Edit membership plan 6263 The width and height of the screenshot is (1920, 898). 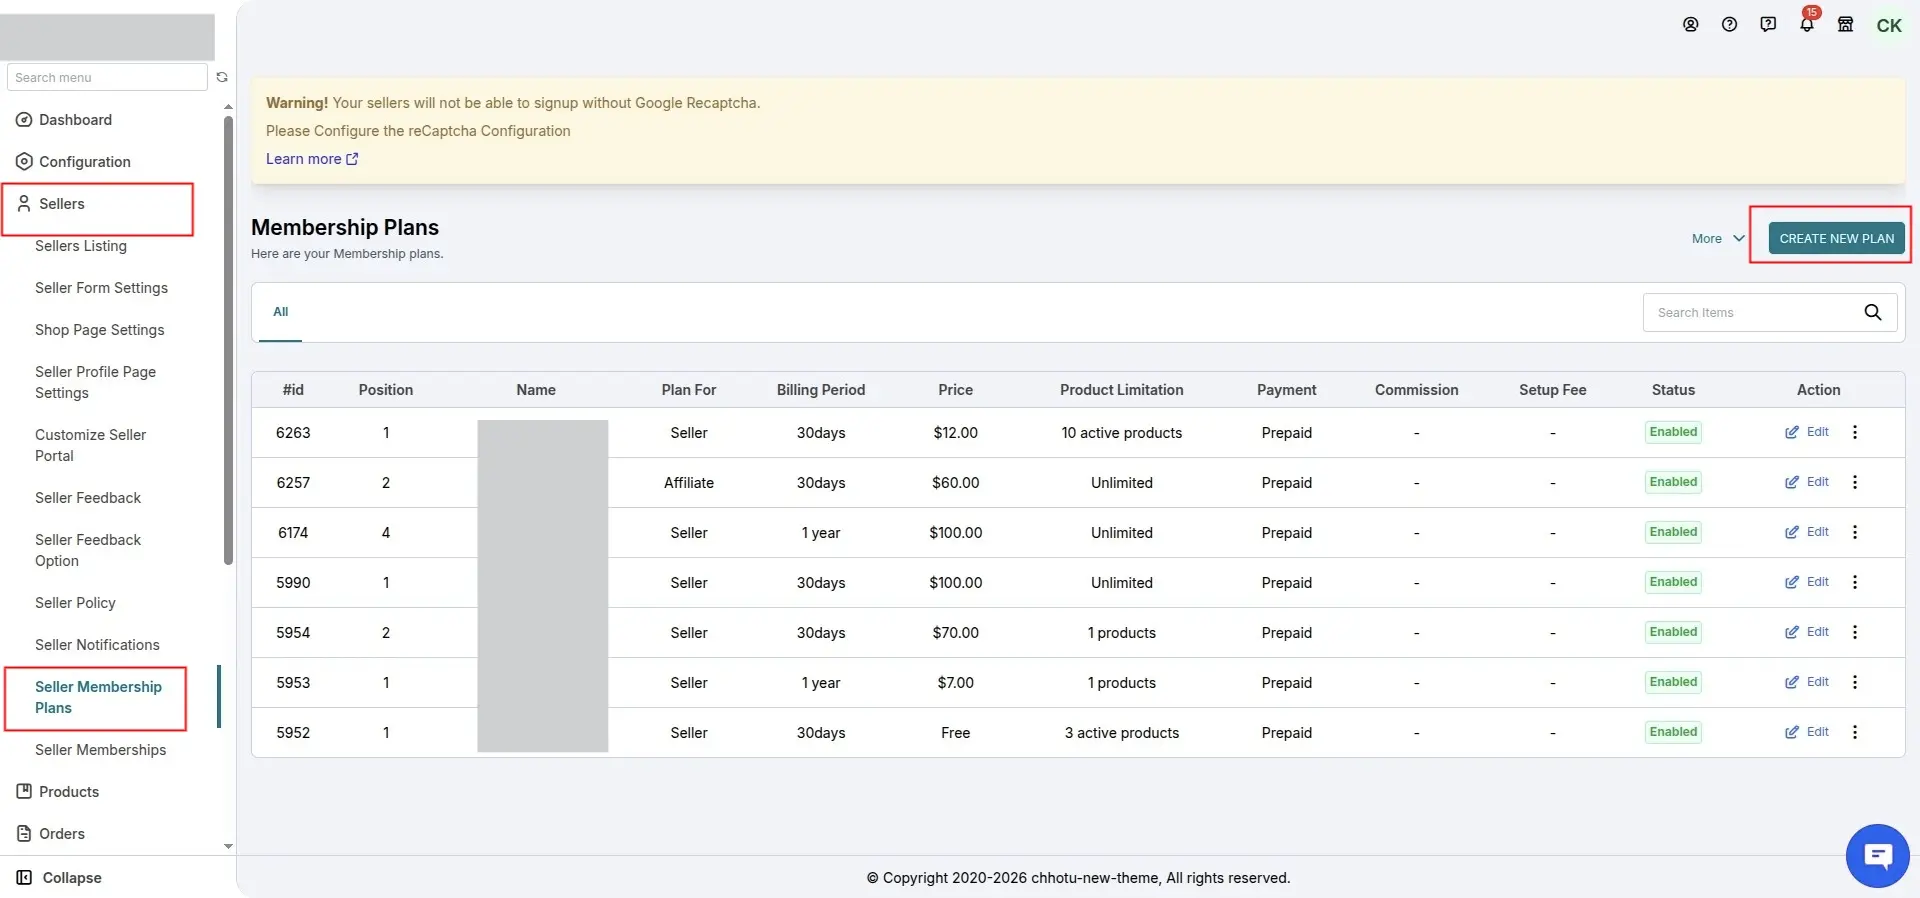[x=1807, y=432]
